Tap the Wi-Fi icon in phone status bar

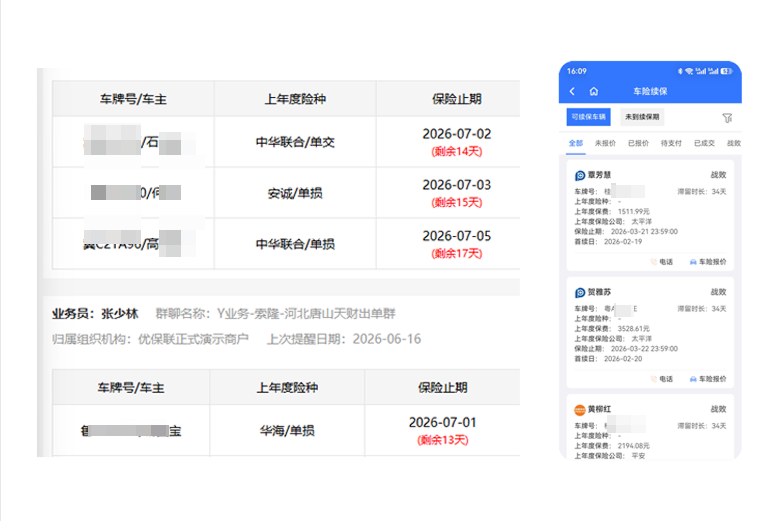coord(689,71)
